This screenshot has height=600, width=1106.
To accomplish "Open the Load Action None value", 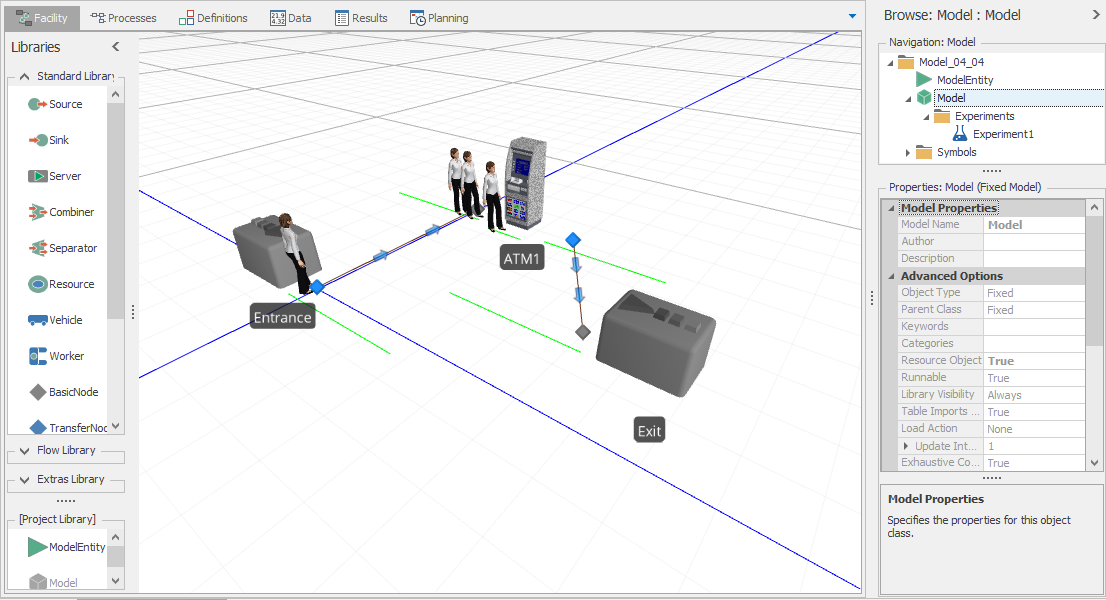I will [x=1034, y=429].
